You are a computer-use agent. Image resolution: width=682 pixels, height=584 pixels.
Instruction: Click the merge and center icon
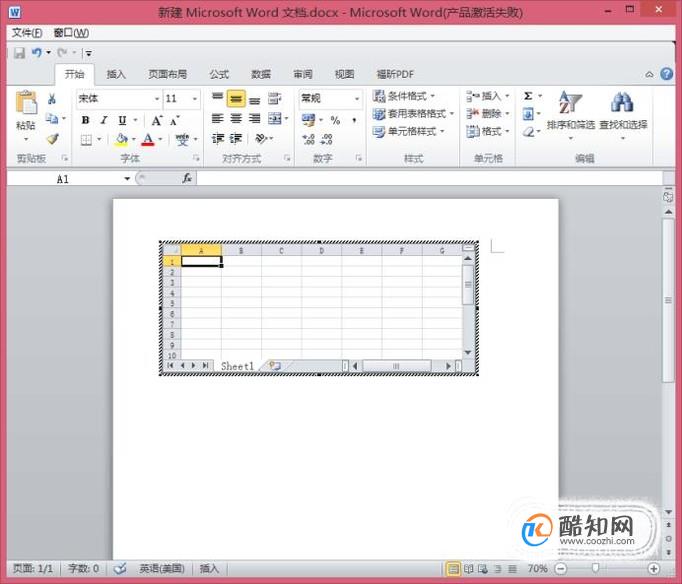point(274,118)
